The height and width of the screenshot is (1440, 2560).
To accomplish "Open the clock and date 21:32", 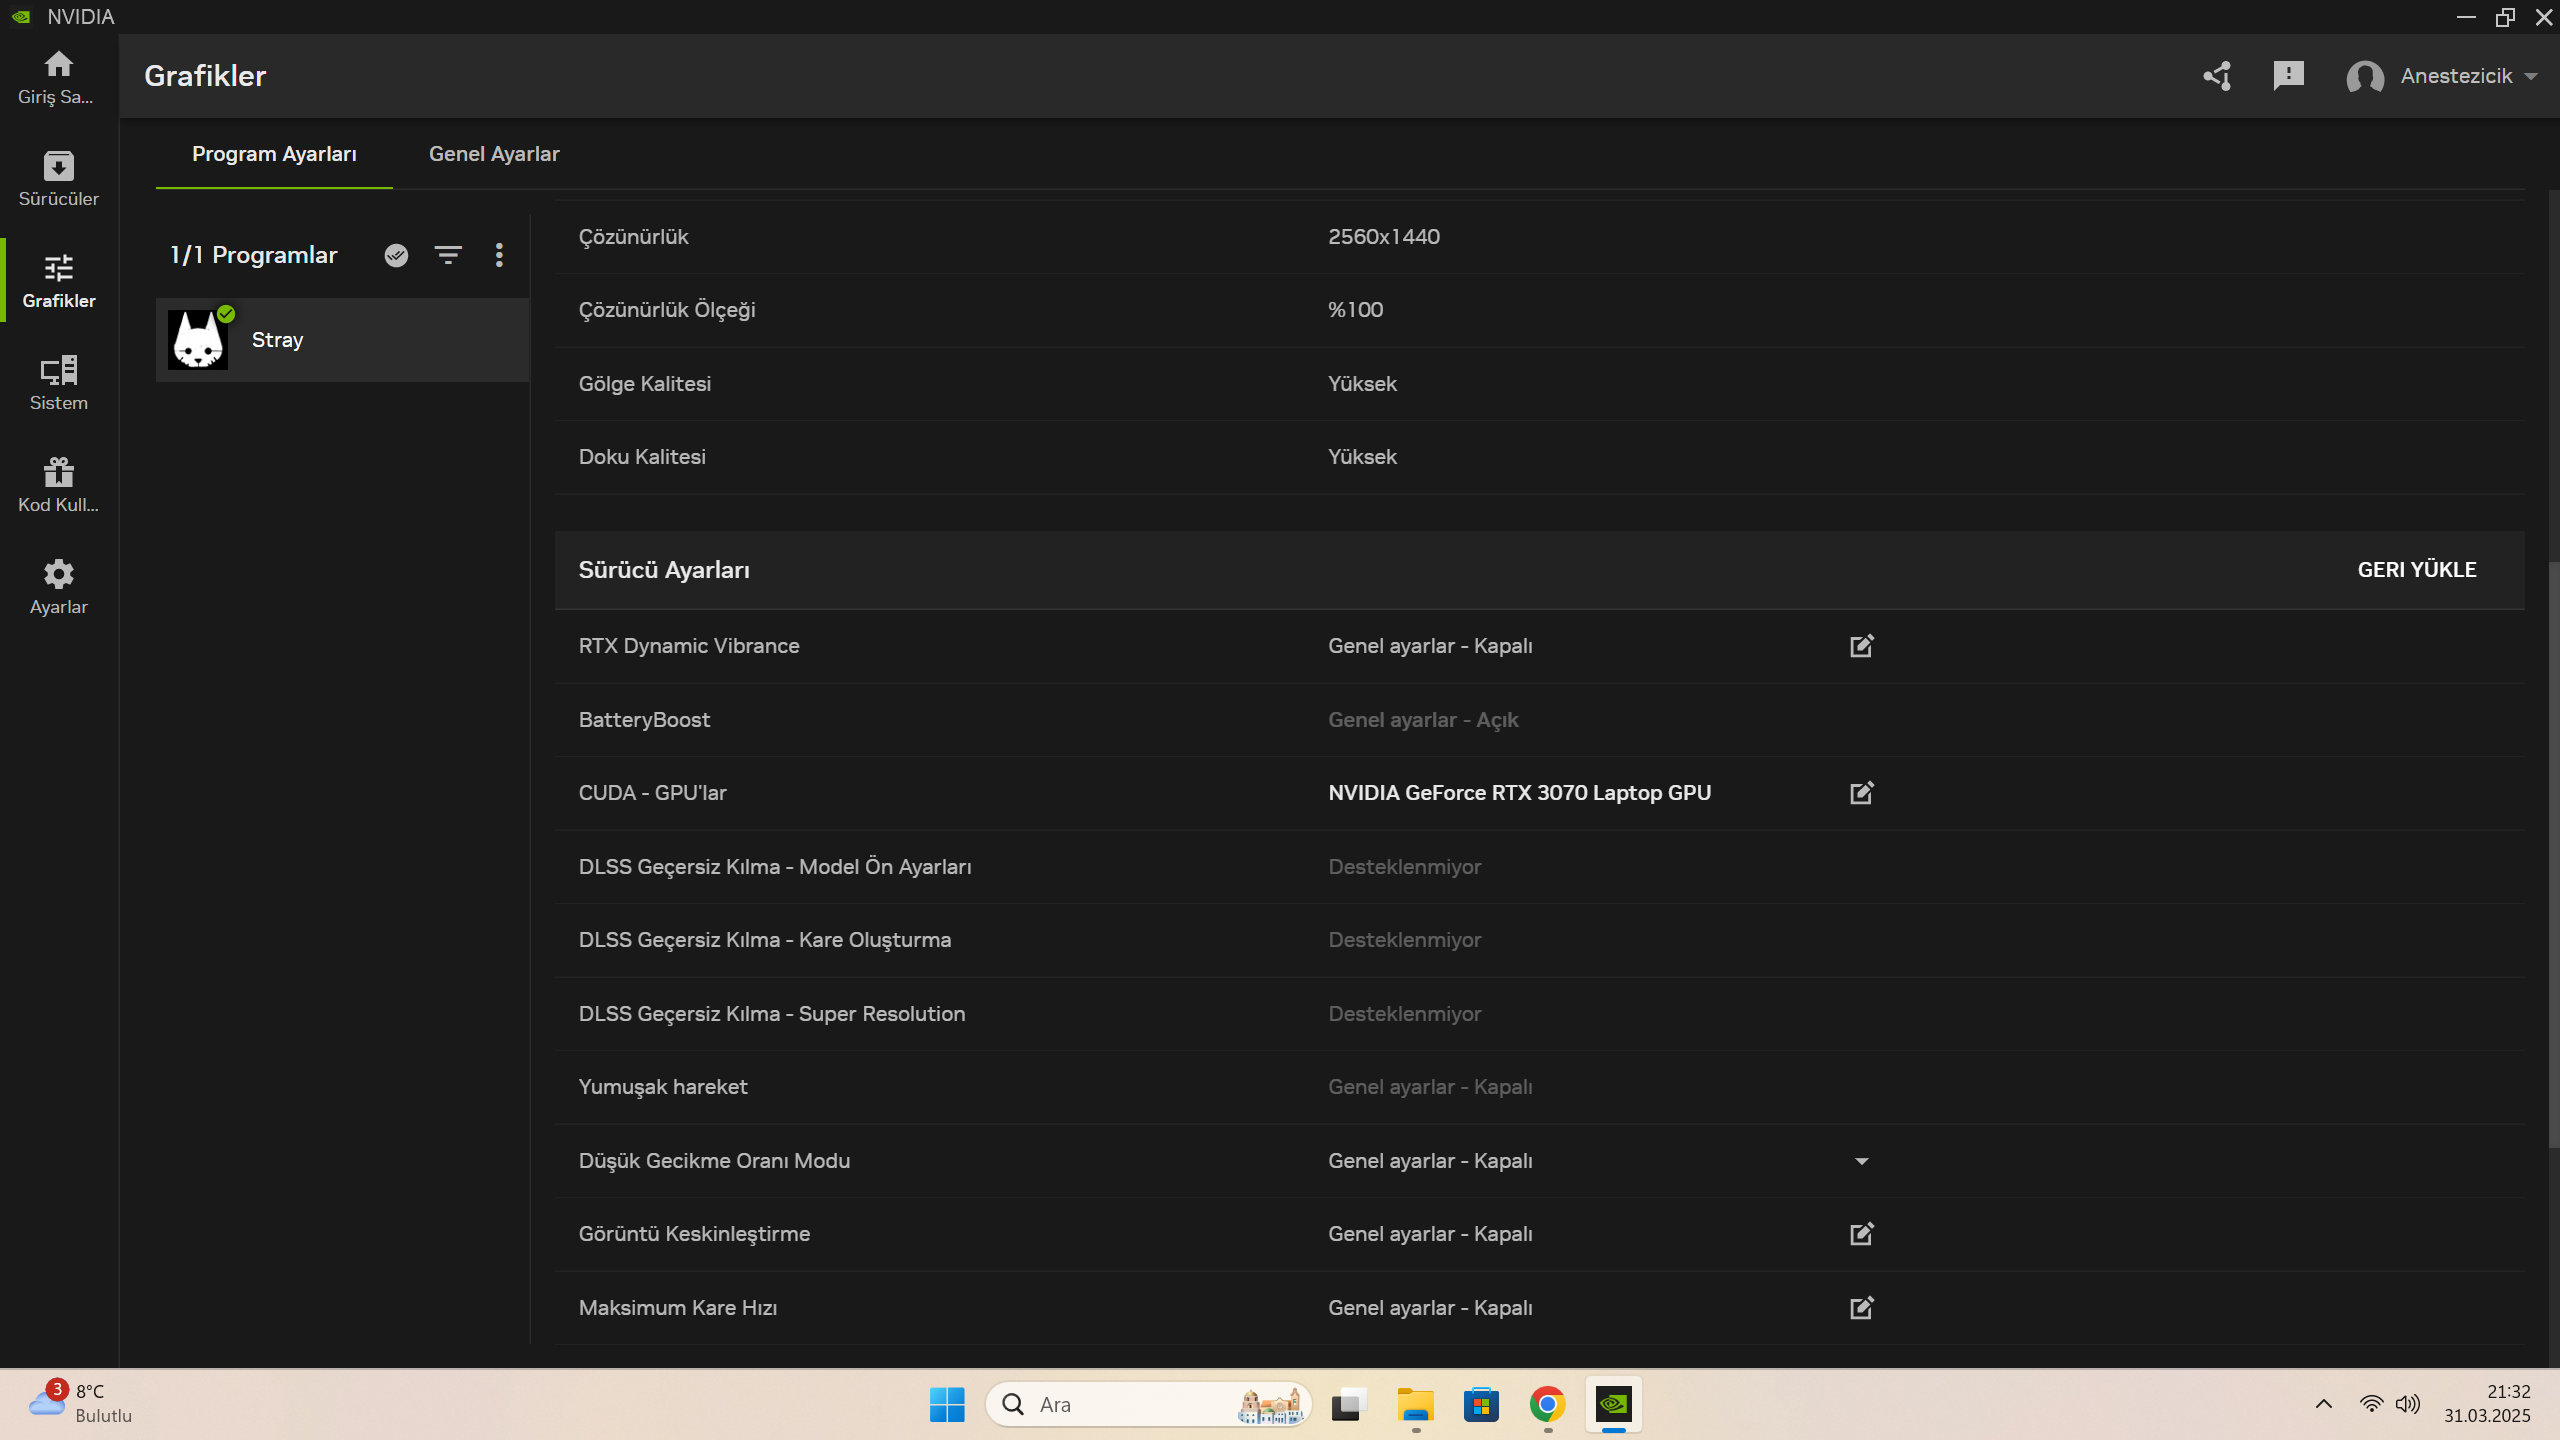I will click(x=2487, y=1404).
